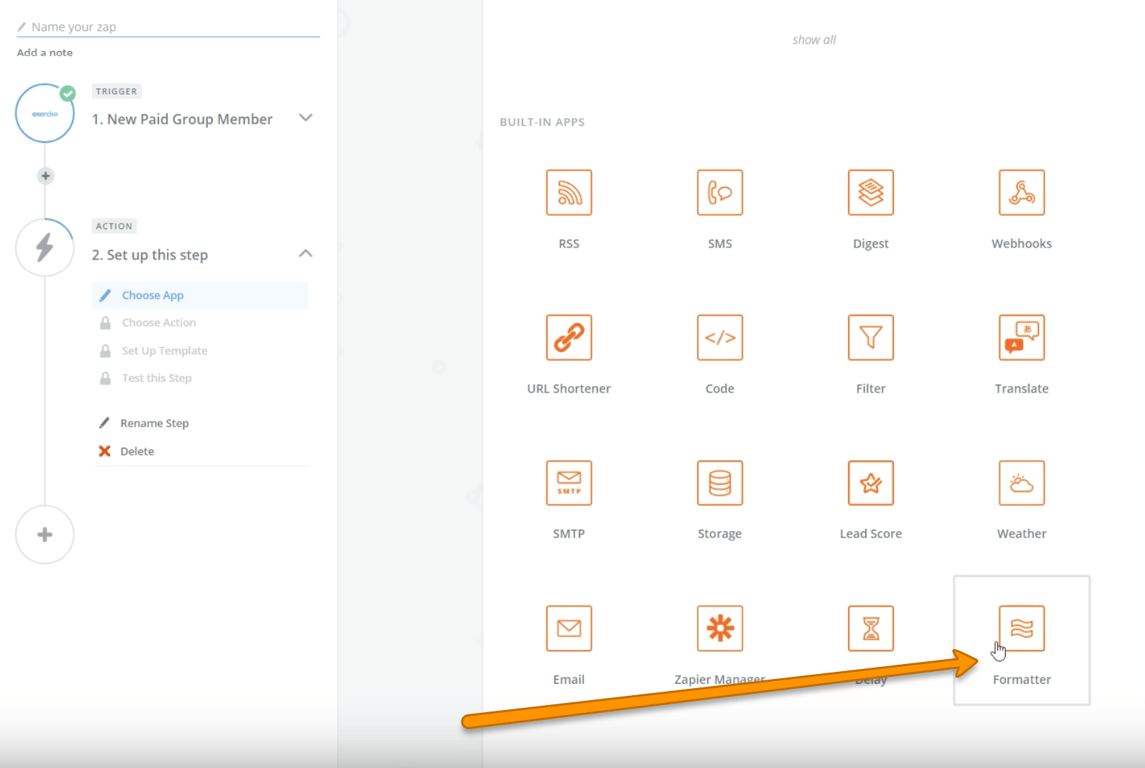Choose the Formatter app icon
Image resolution: width=1145 pixels, height=768 pixels.
pyautogui.click(x=1021, y=628)
